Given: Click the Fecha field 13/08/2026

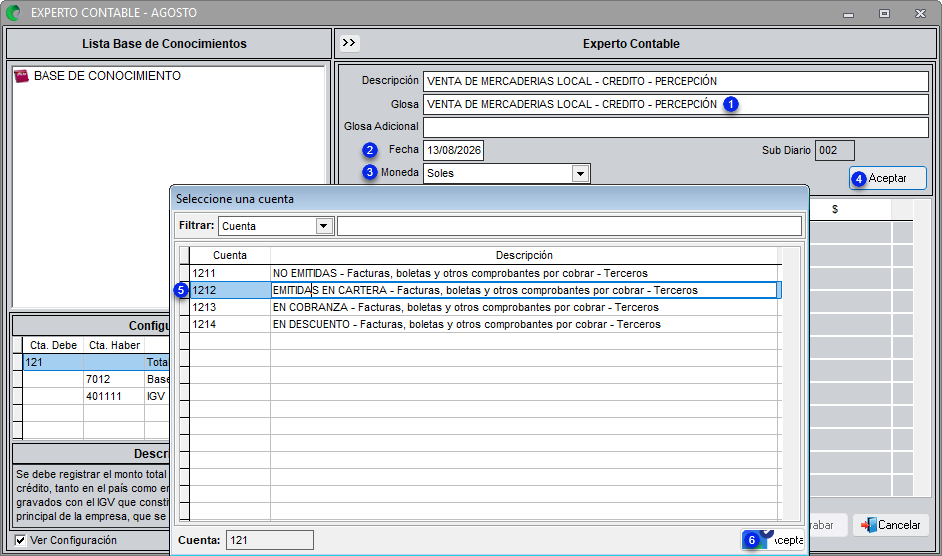Looking at the screenshot, I should tap(454, 150).
